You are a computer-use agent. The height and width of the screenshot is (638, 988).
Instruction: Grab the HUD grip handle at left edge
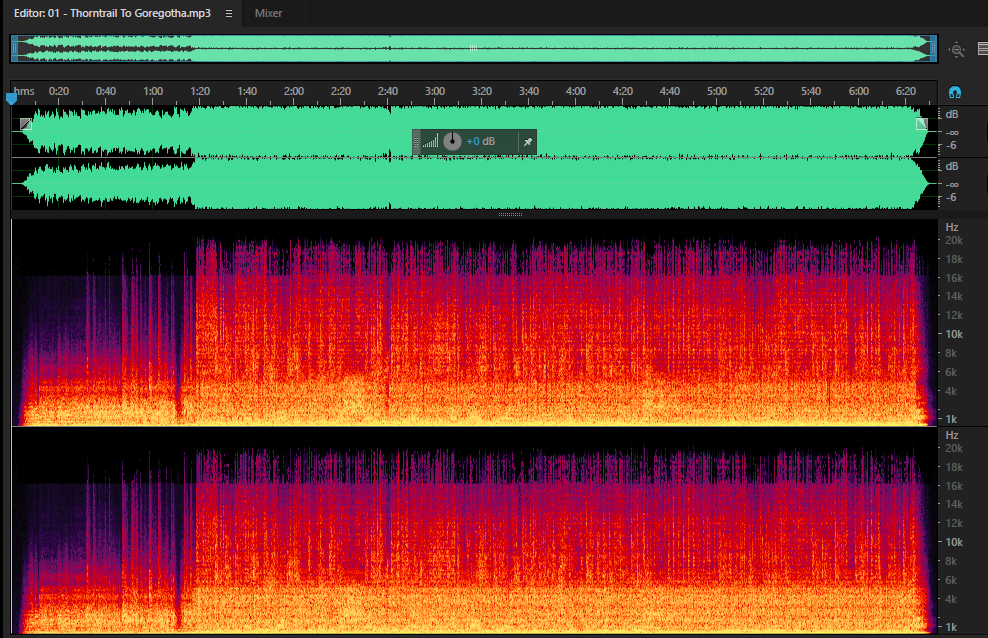point(416,142)
